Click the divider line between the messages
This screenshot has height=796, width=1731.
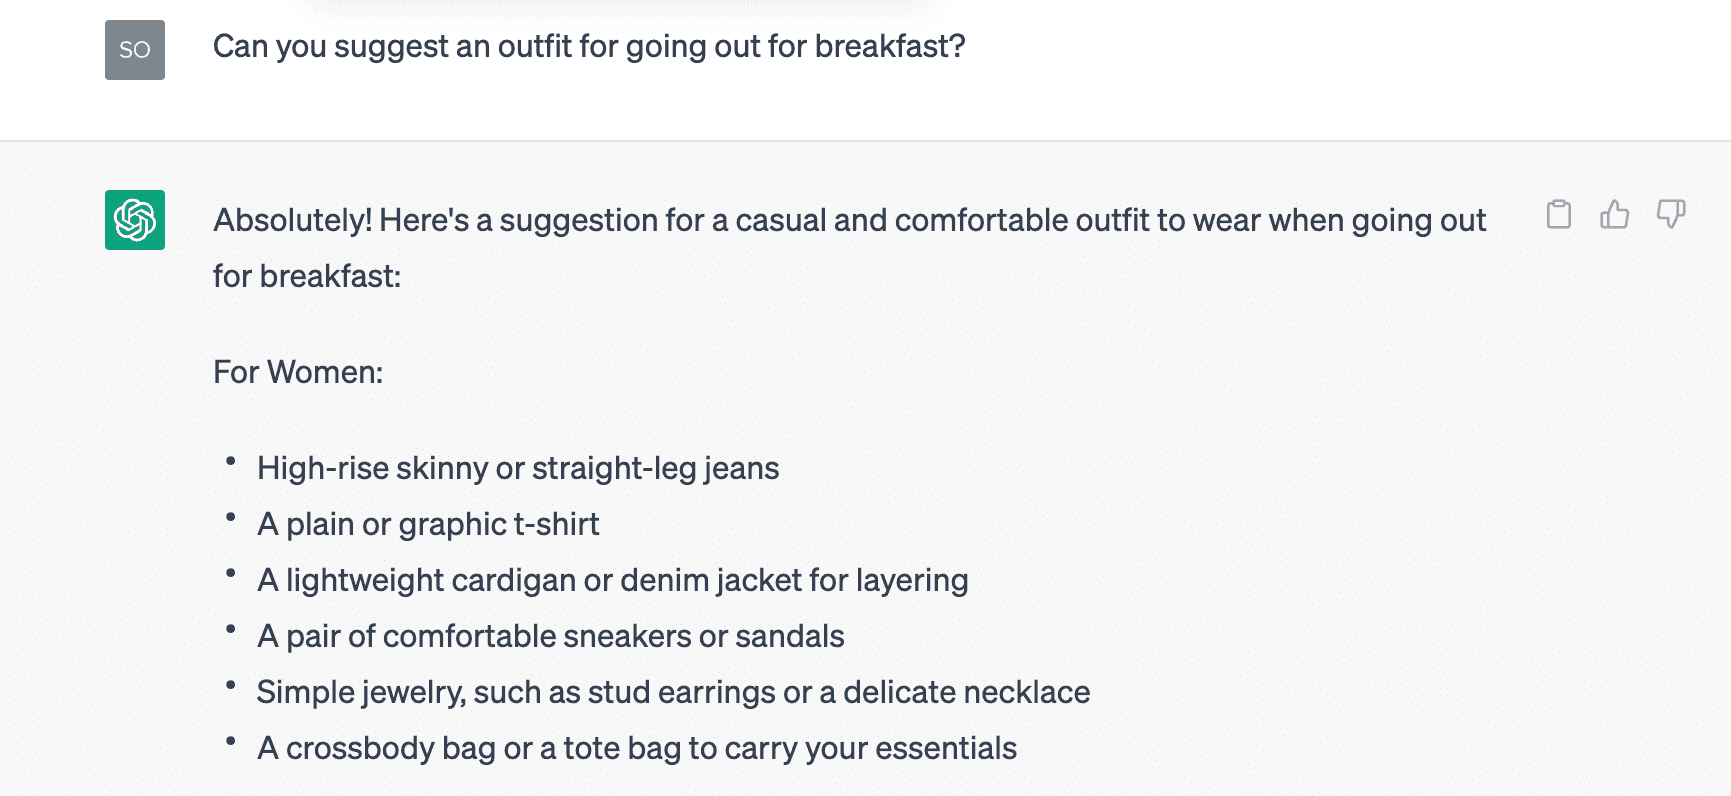click(865, 140)
